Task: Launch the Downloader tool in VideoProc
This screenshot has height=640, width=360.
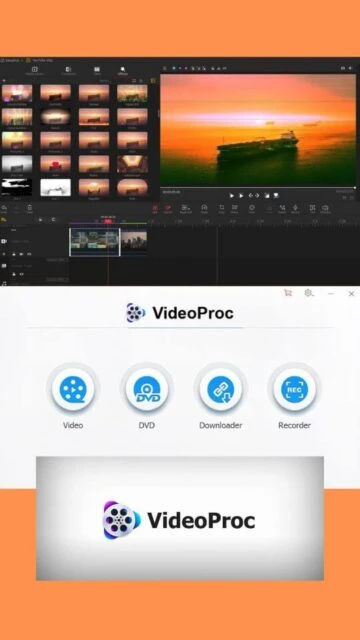Action: coord(220,389)
